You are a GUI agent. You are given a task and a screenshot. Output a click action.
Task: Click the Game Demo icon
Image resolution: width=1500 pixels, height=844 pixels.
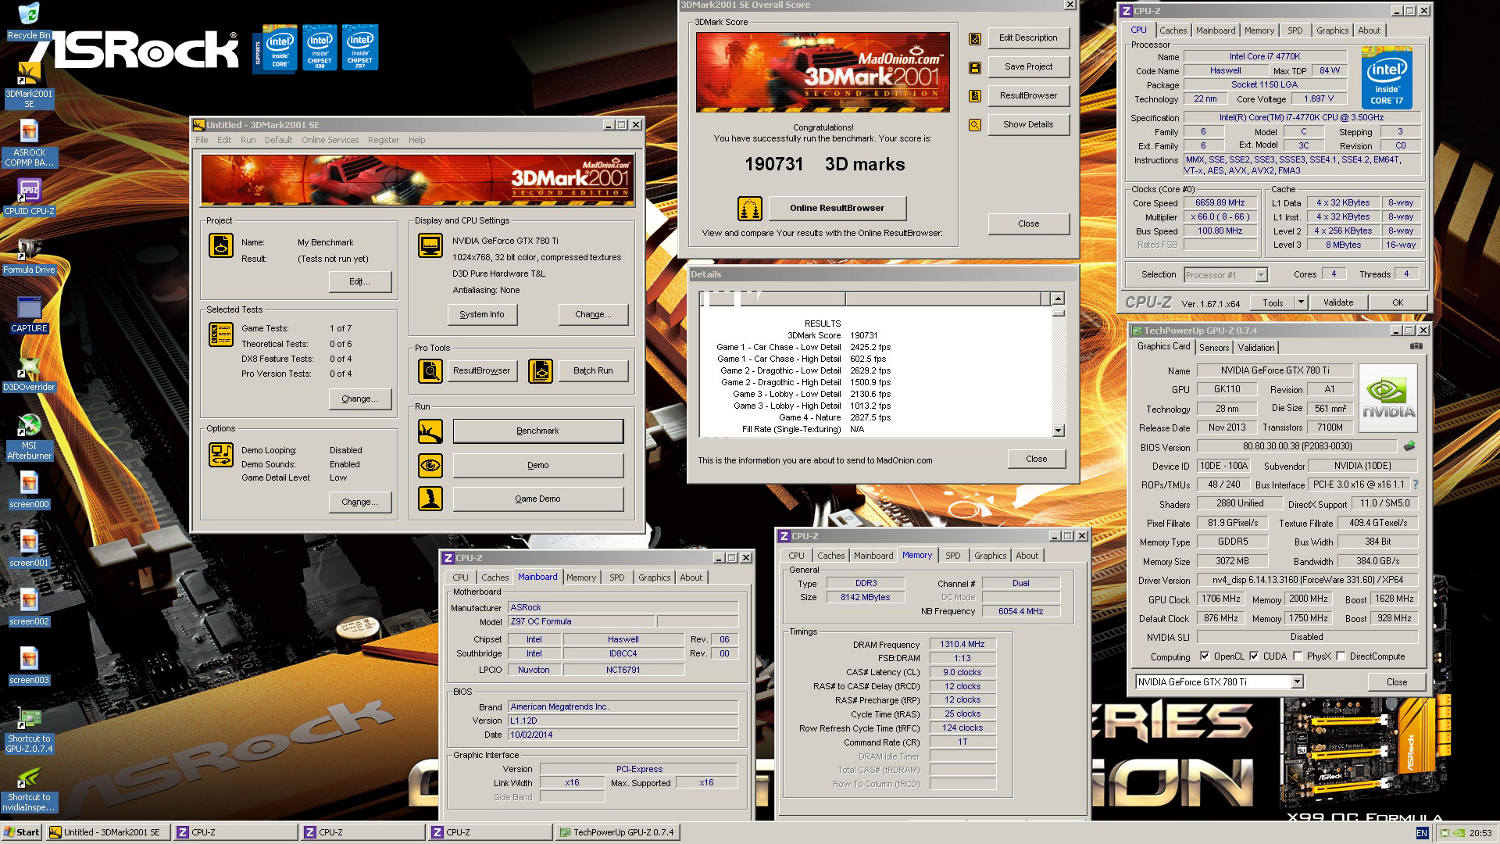(430, 498)
